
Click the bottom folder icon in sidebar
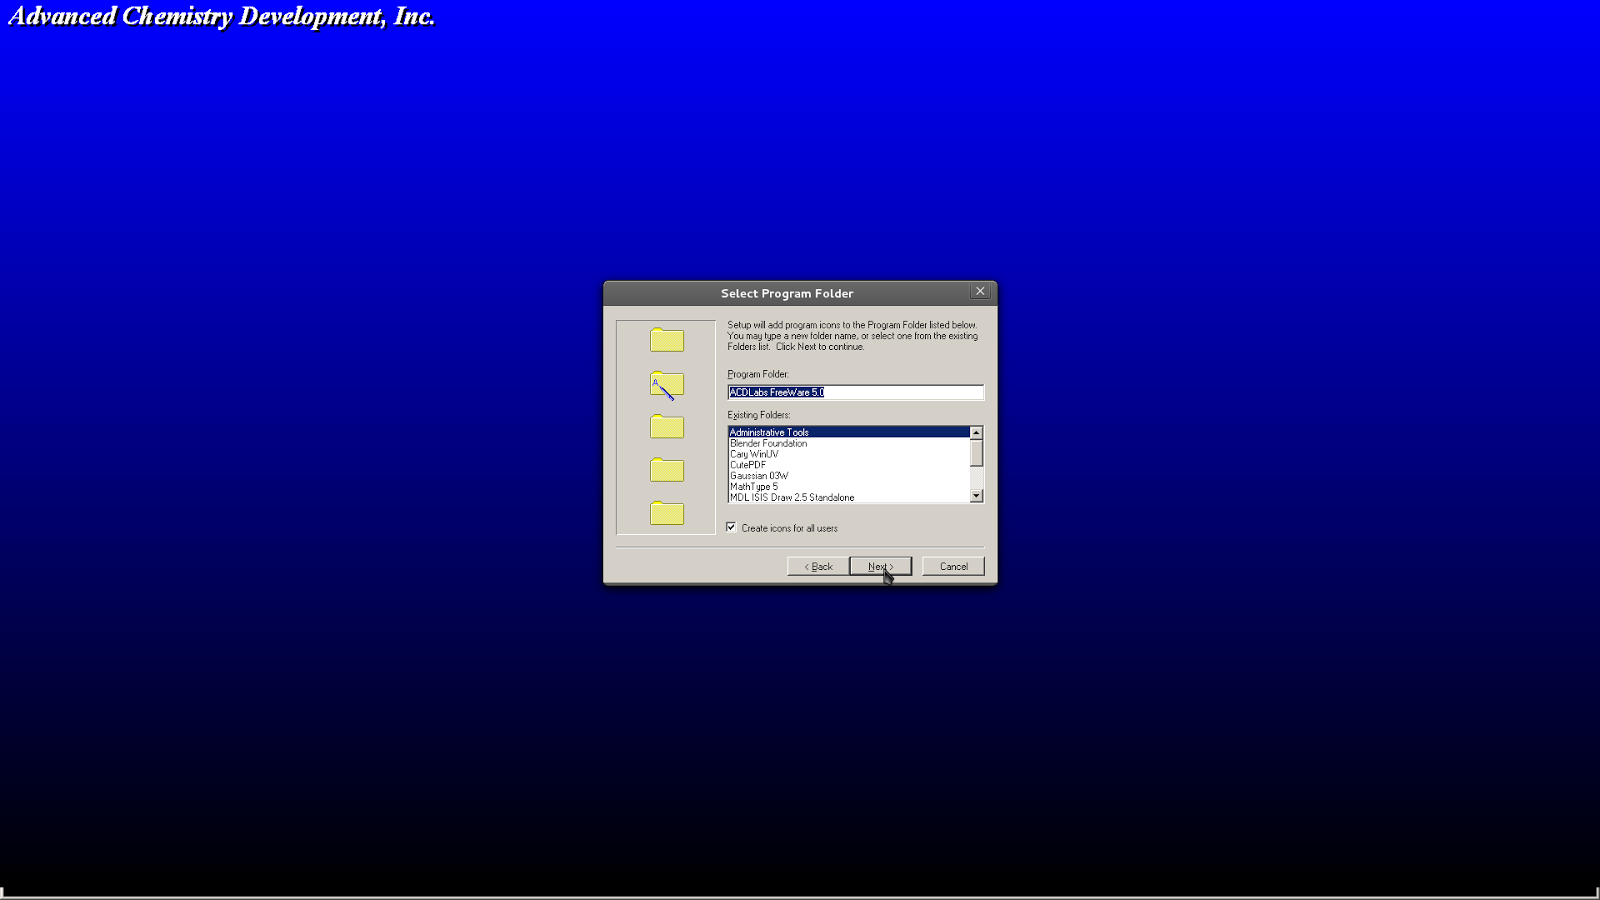pyautogui.click(x=666, y=513)
